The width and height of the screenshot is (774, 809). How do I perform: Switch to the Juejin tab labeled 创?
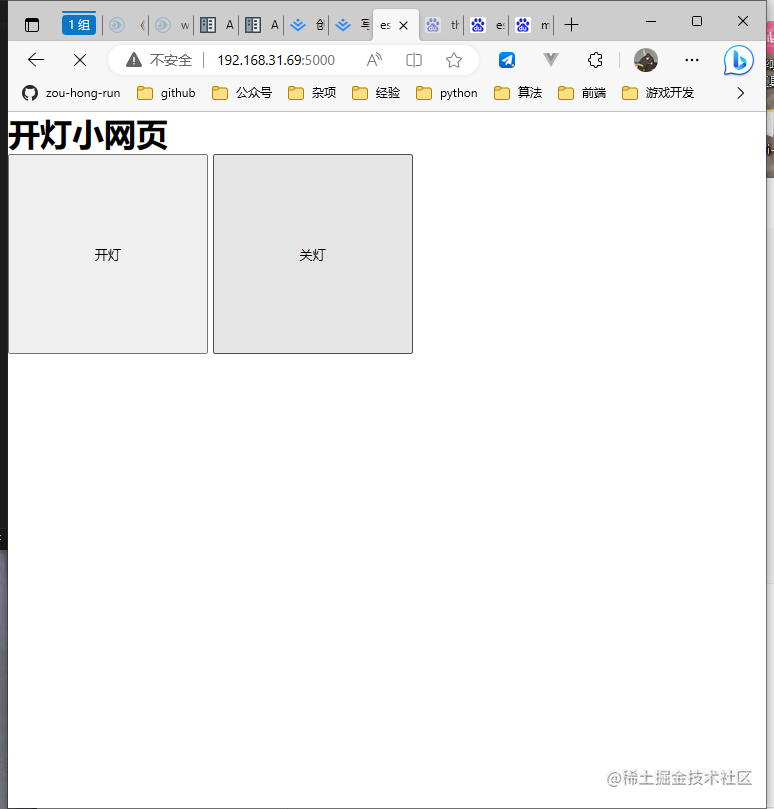307,25
